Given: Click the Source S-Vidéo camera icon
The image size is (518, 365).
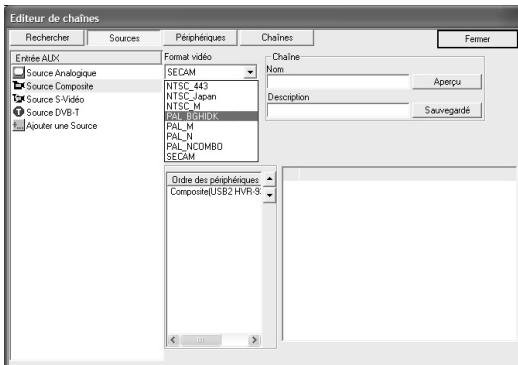Looking at the screenshot, I should tap(19, 99).
